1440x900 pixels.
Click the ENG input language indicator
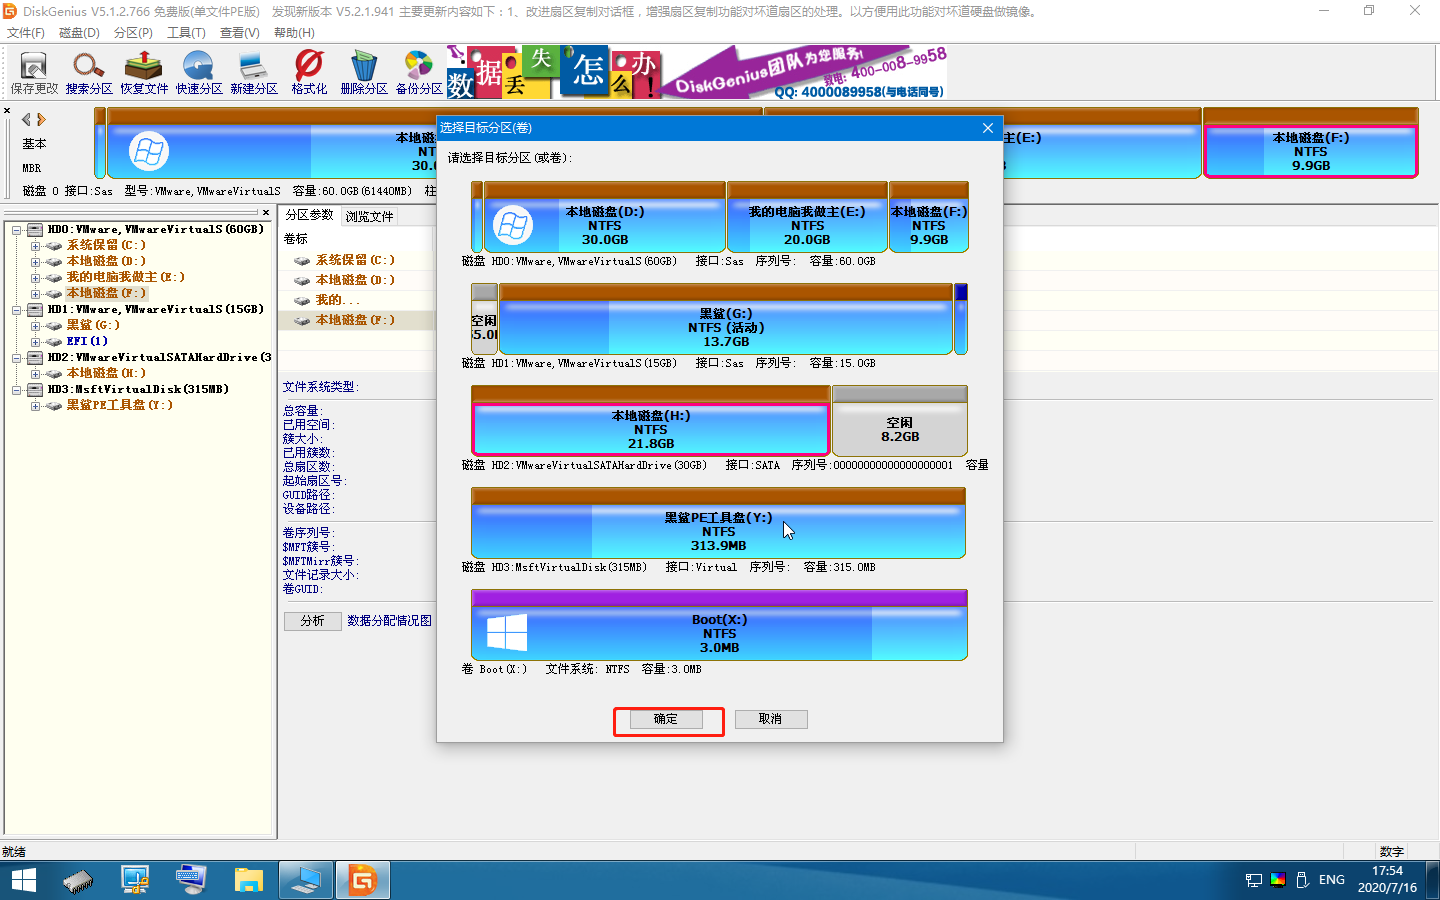[1331, 880]
